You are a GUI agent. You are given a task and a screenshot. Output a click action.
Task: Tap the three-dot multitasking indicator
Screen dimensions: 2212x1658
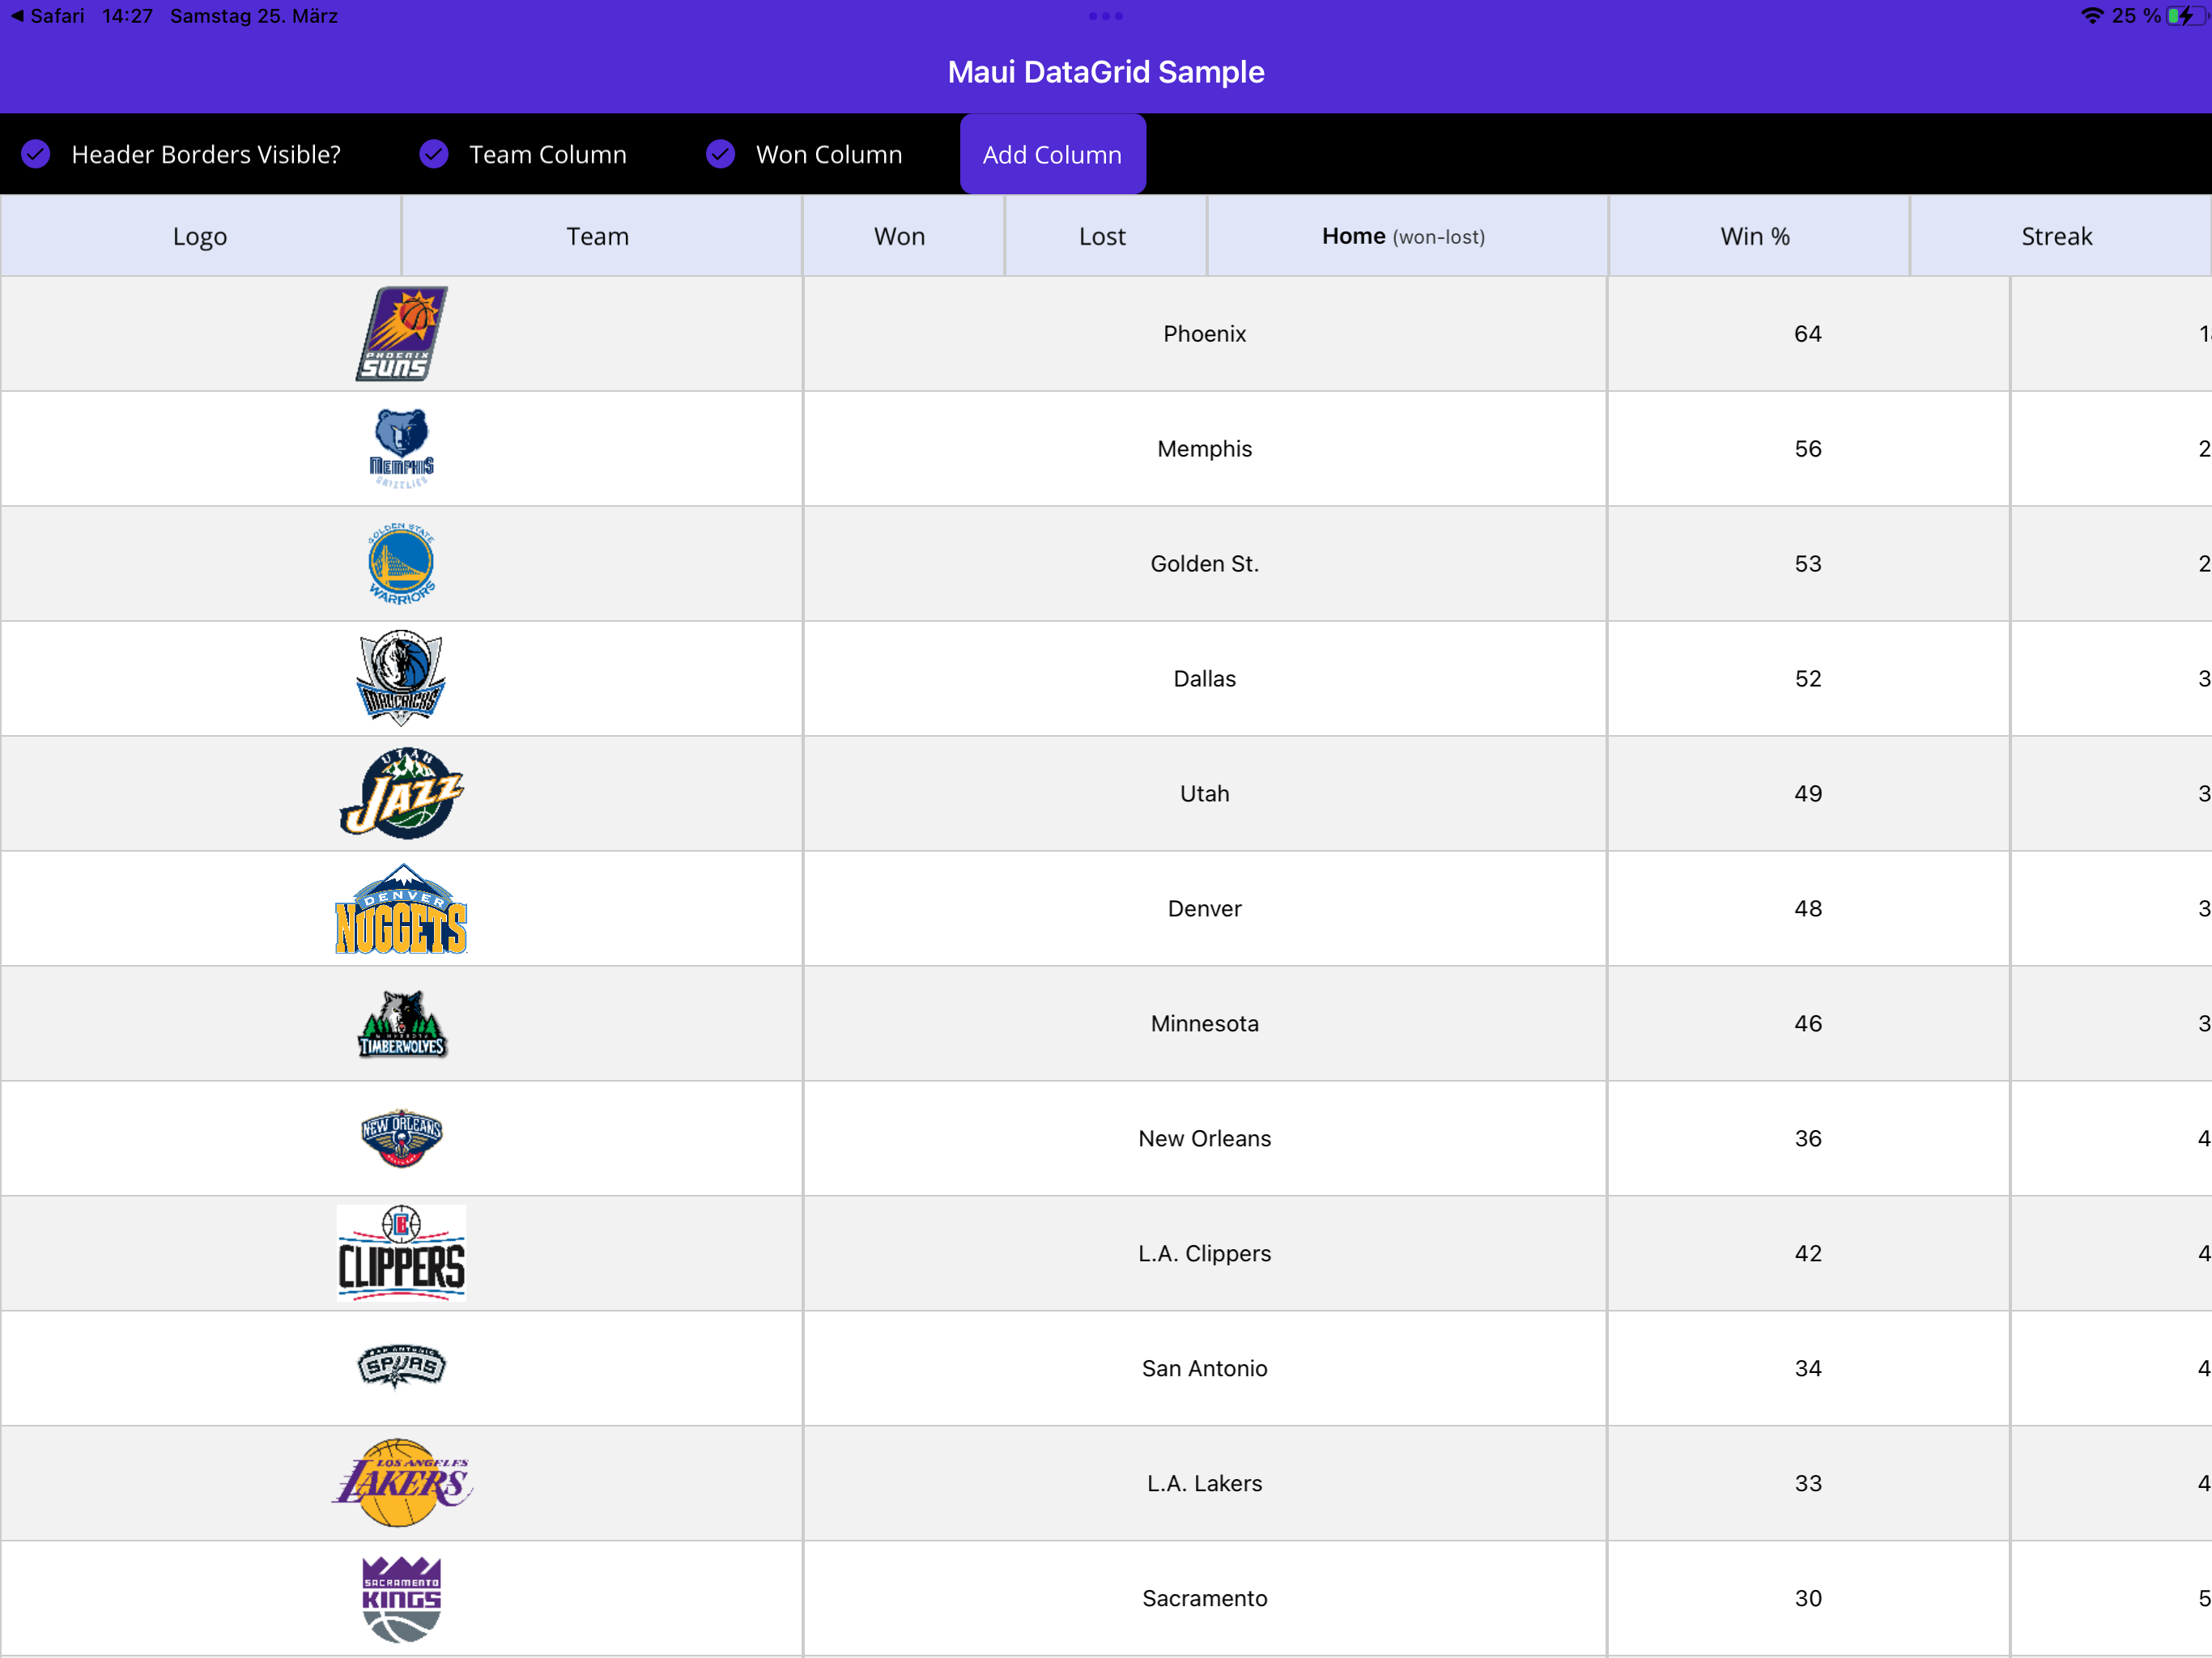coord(1105,16)
